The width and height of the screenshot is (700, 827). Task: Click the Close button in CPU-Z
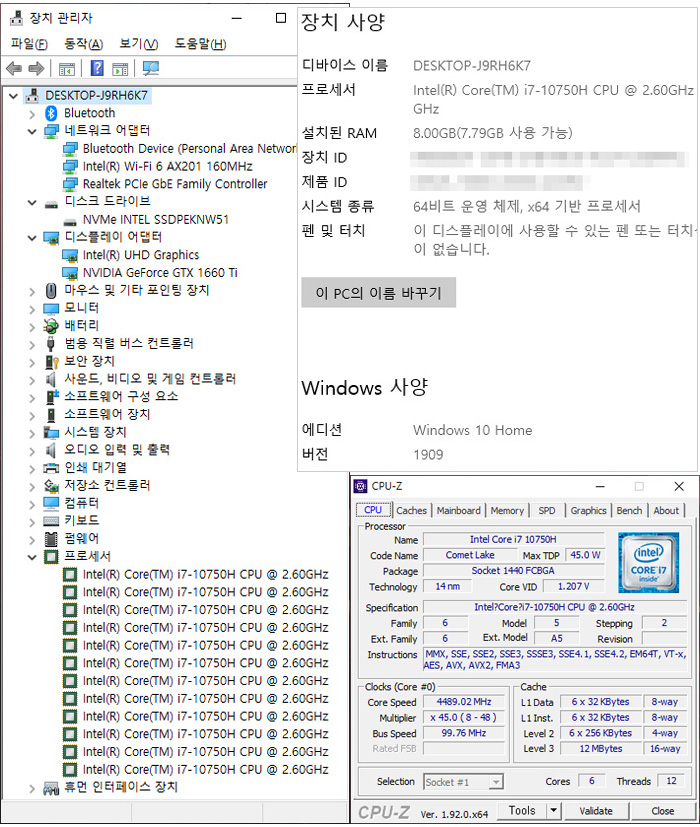(662, 811)
